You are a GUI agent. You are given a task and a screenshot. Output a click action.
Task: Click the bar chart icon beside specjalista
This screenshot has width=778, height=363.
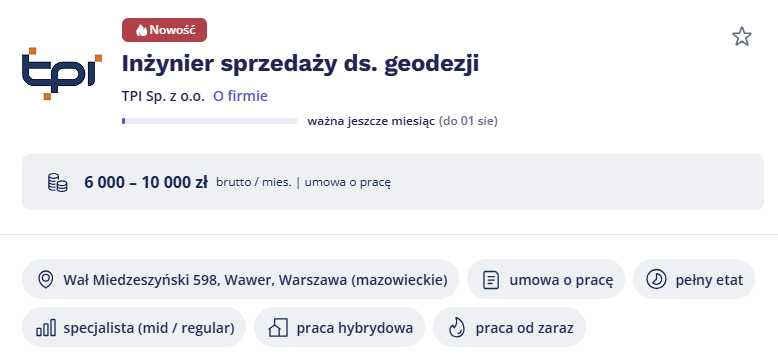(x=46, y=328)
